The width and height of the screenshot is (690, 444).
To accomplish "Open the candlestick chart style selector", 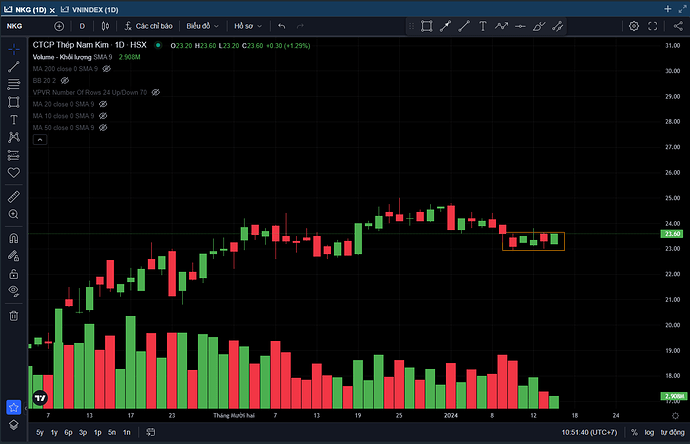I will [x=105, y=26].
